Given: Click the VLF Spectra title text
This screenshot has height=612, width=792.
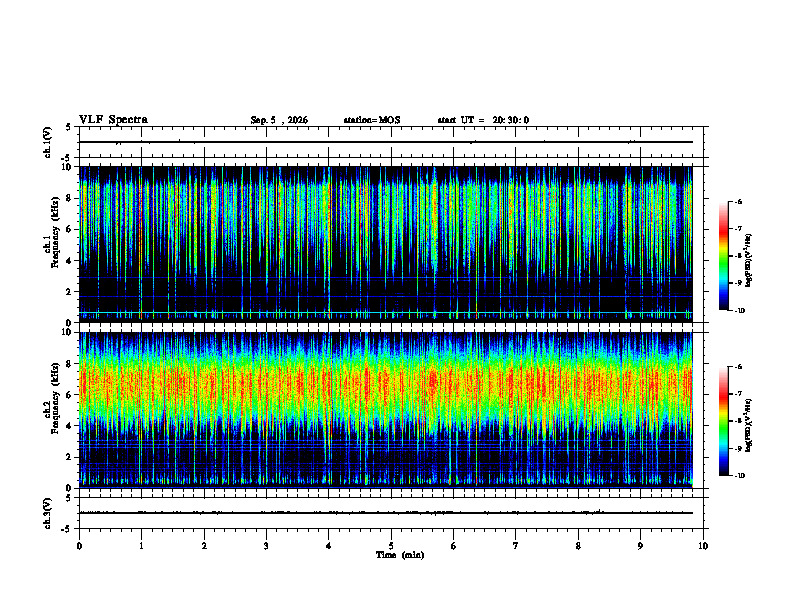Looking at the screenshot, I should pyautogui.click(x=113, y=120).
